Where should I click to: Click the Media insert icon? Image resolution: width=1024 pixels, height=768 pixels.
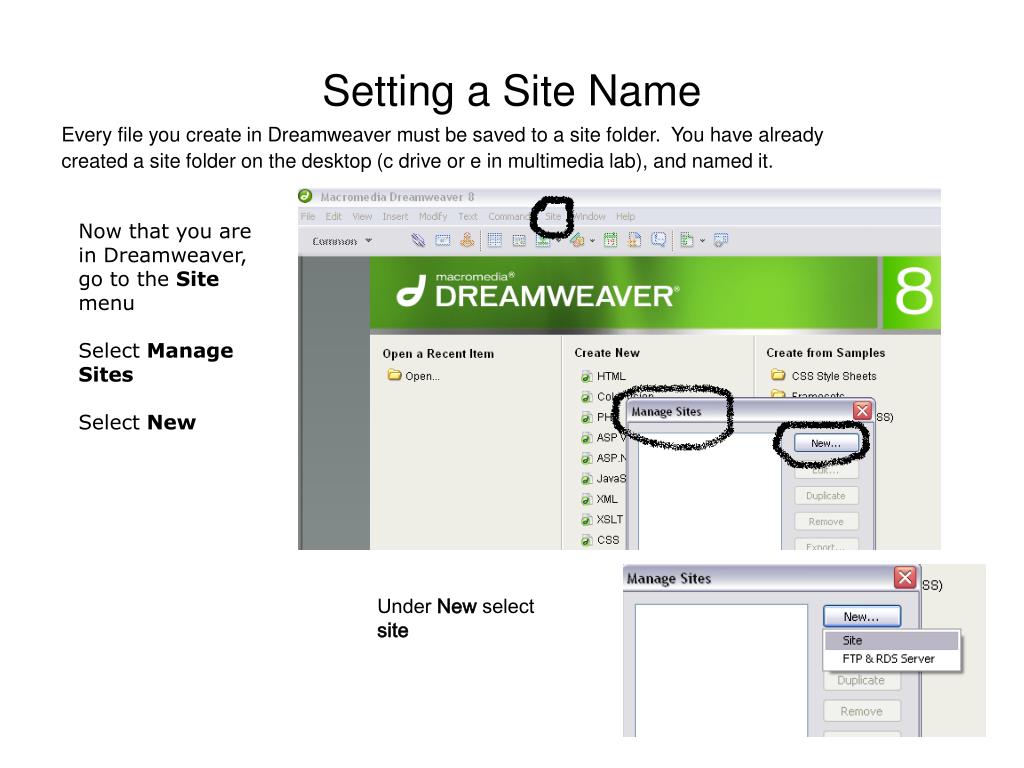pyautogui.click(x=577, y=241)
